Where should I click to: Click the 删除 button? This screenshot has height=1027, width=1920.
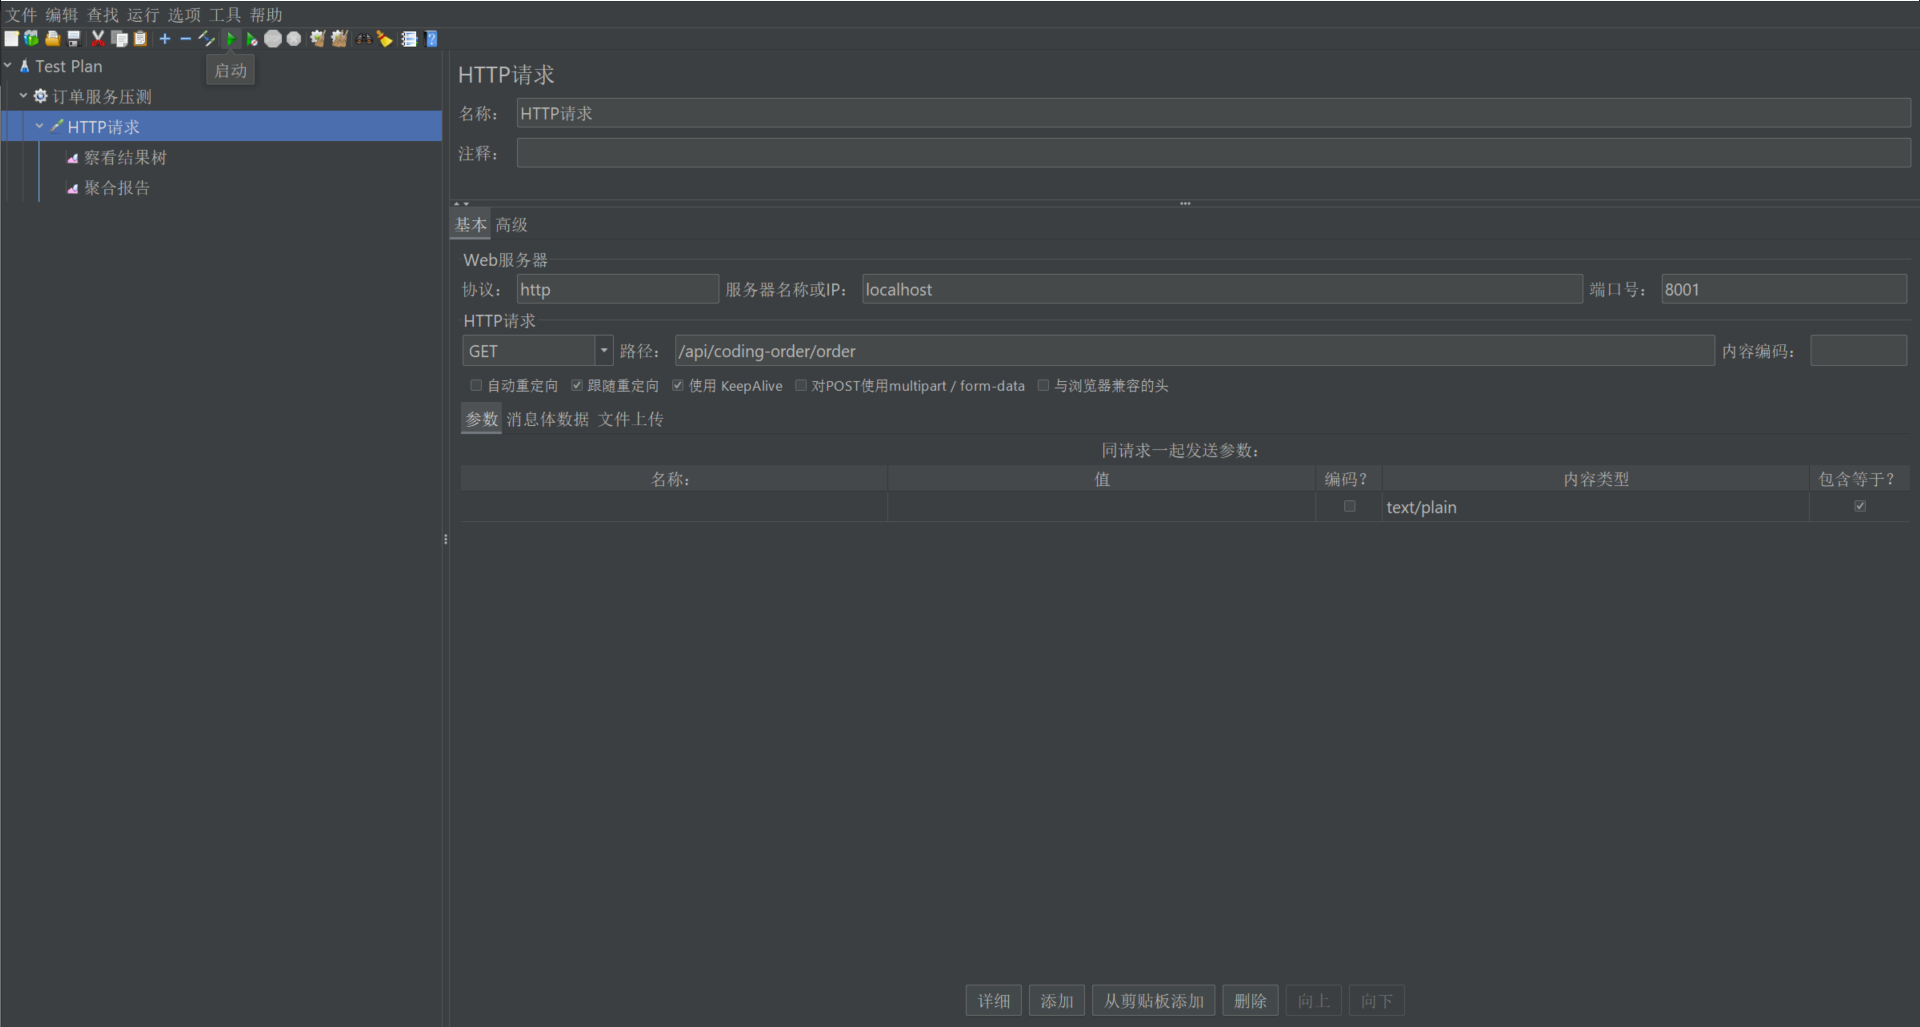[x=1250, y=1001]
